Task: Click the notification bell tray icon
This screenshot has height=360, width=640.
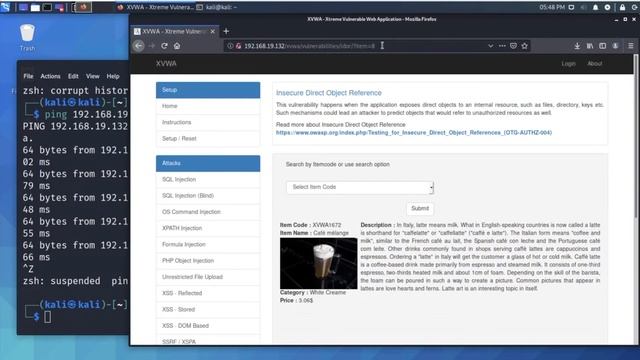Action: (596, 7)
